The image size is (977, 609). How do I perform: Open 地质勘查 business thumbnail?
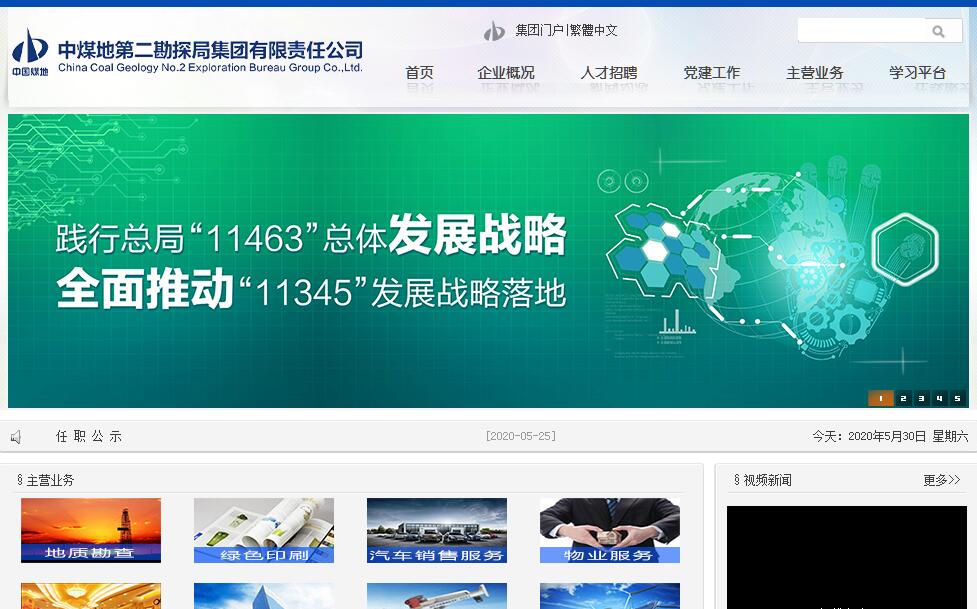(91, 530)
